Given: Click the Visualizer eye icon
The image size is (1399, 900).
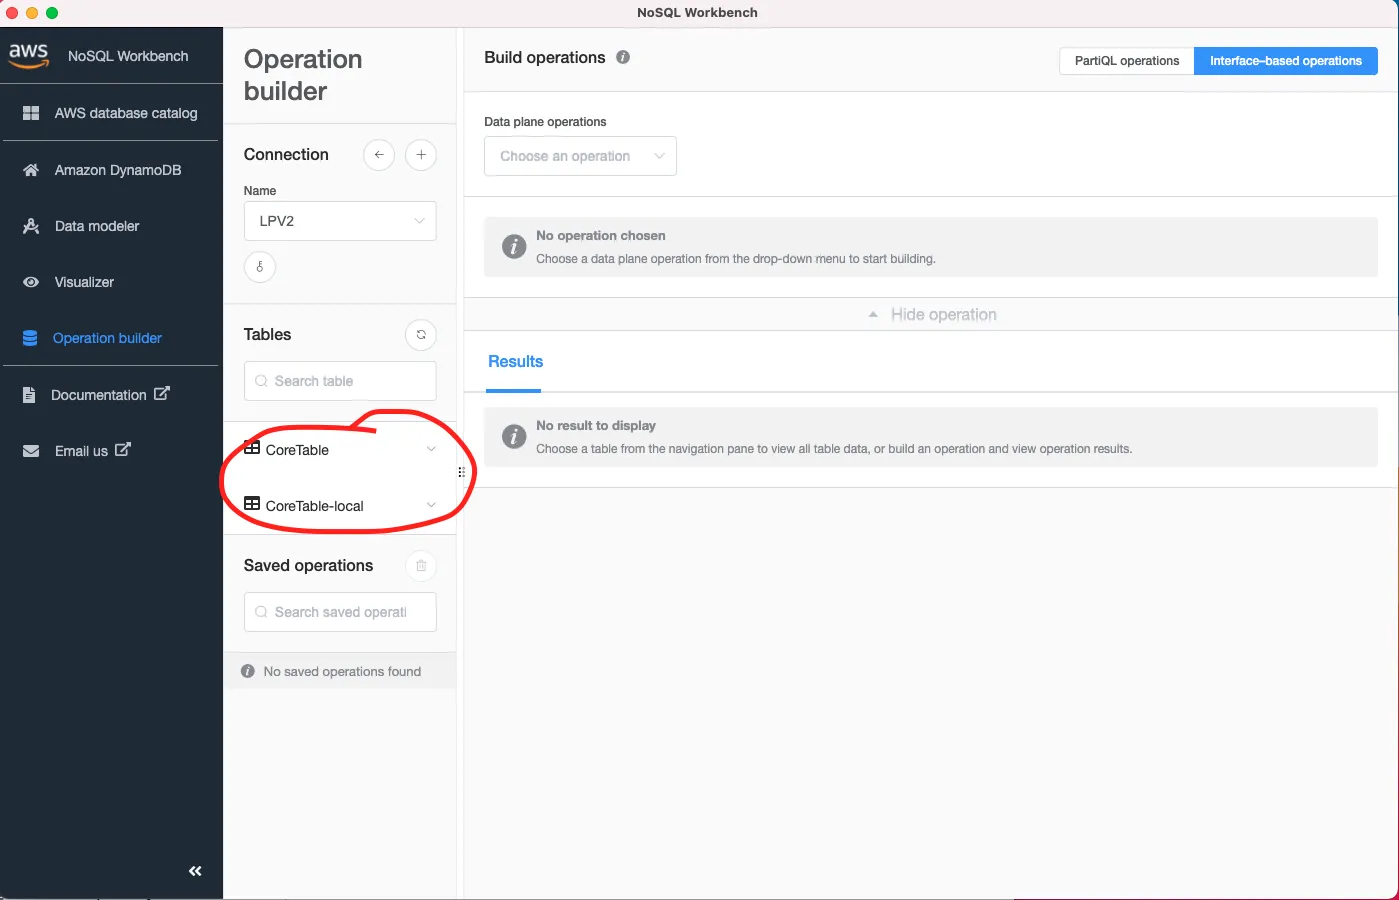Looking at the screenshot, I should [31, 282].
